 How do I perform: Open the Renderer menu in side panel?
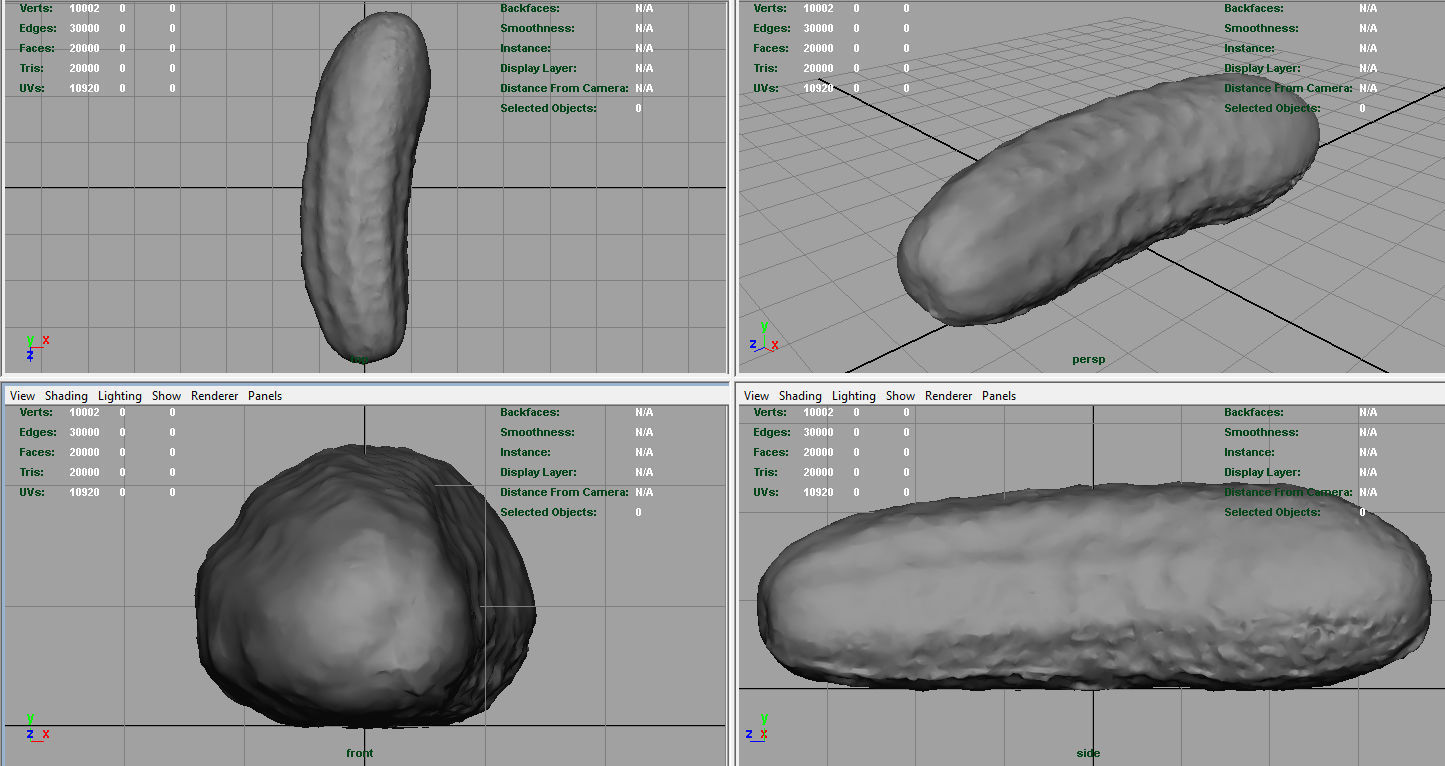949,396
